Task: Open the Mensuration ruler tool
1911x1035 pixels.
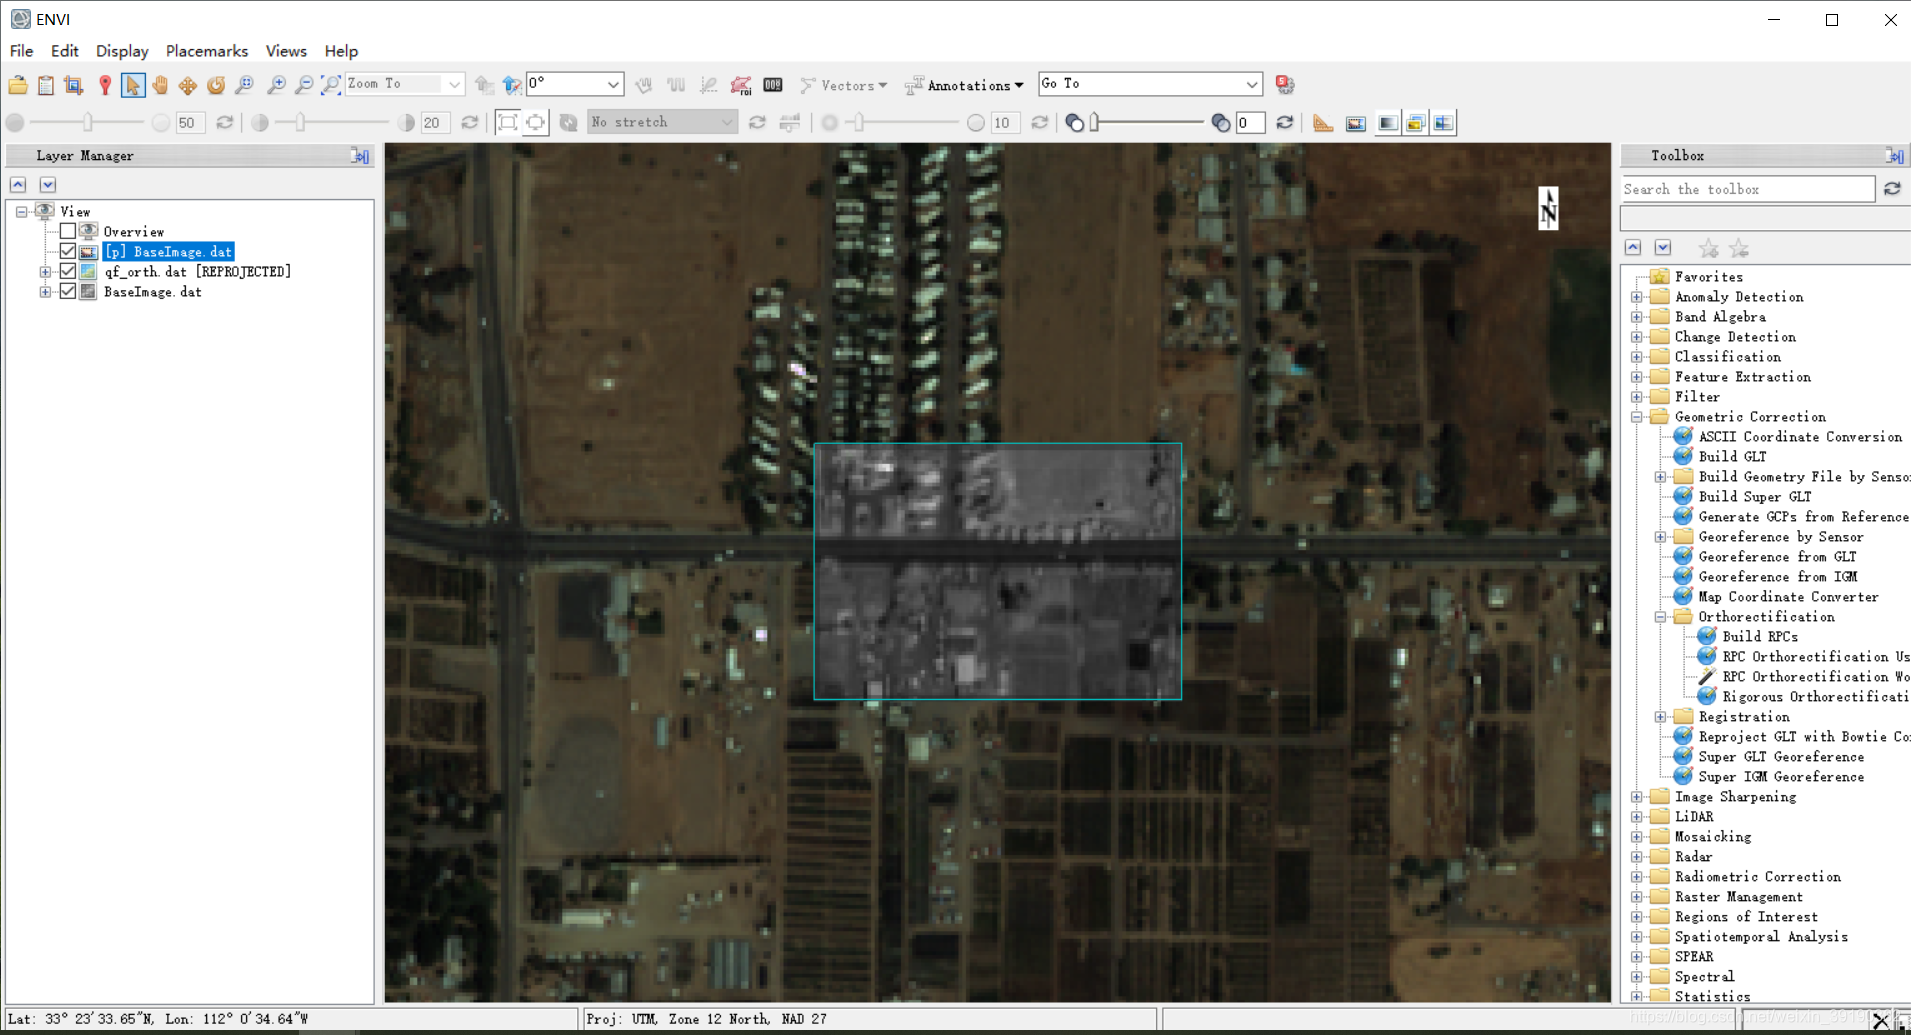Action: 1323,123
